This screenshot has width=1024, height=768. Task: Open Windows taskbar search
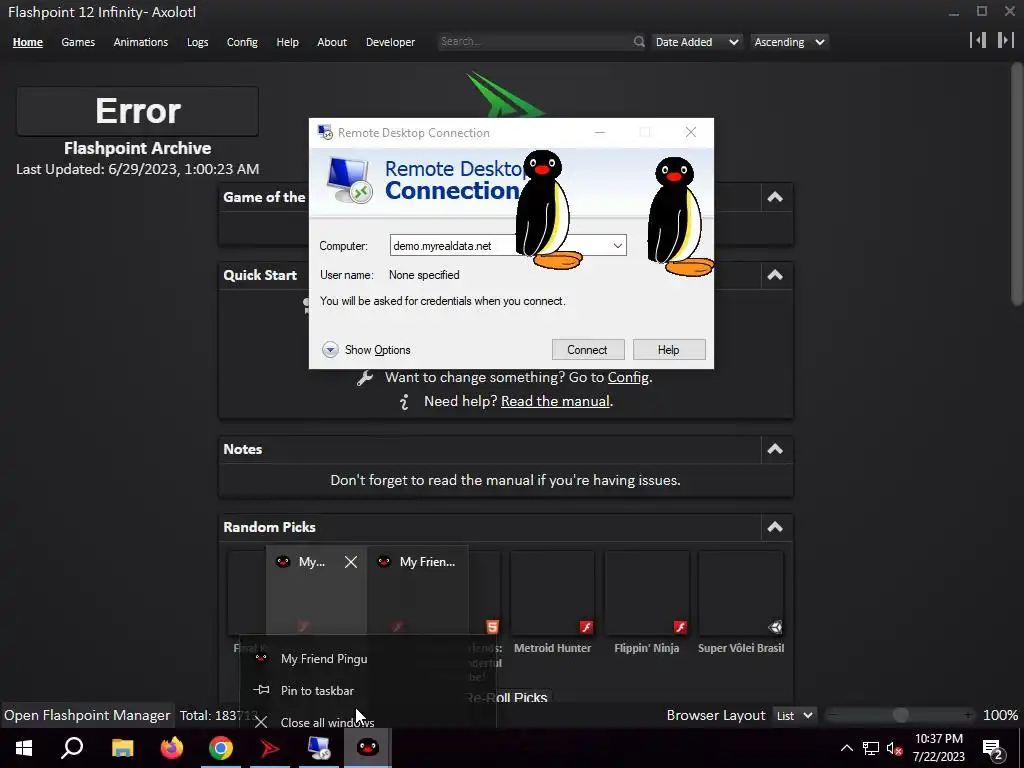[x=72, y=748]
